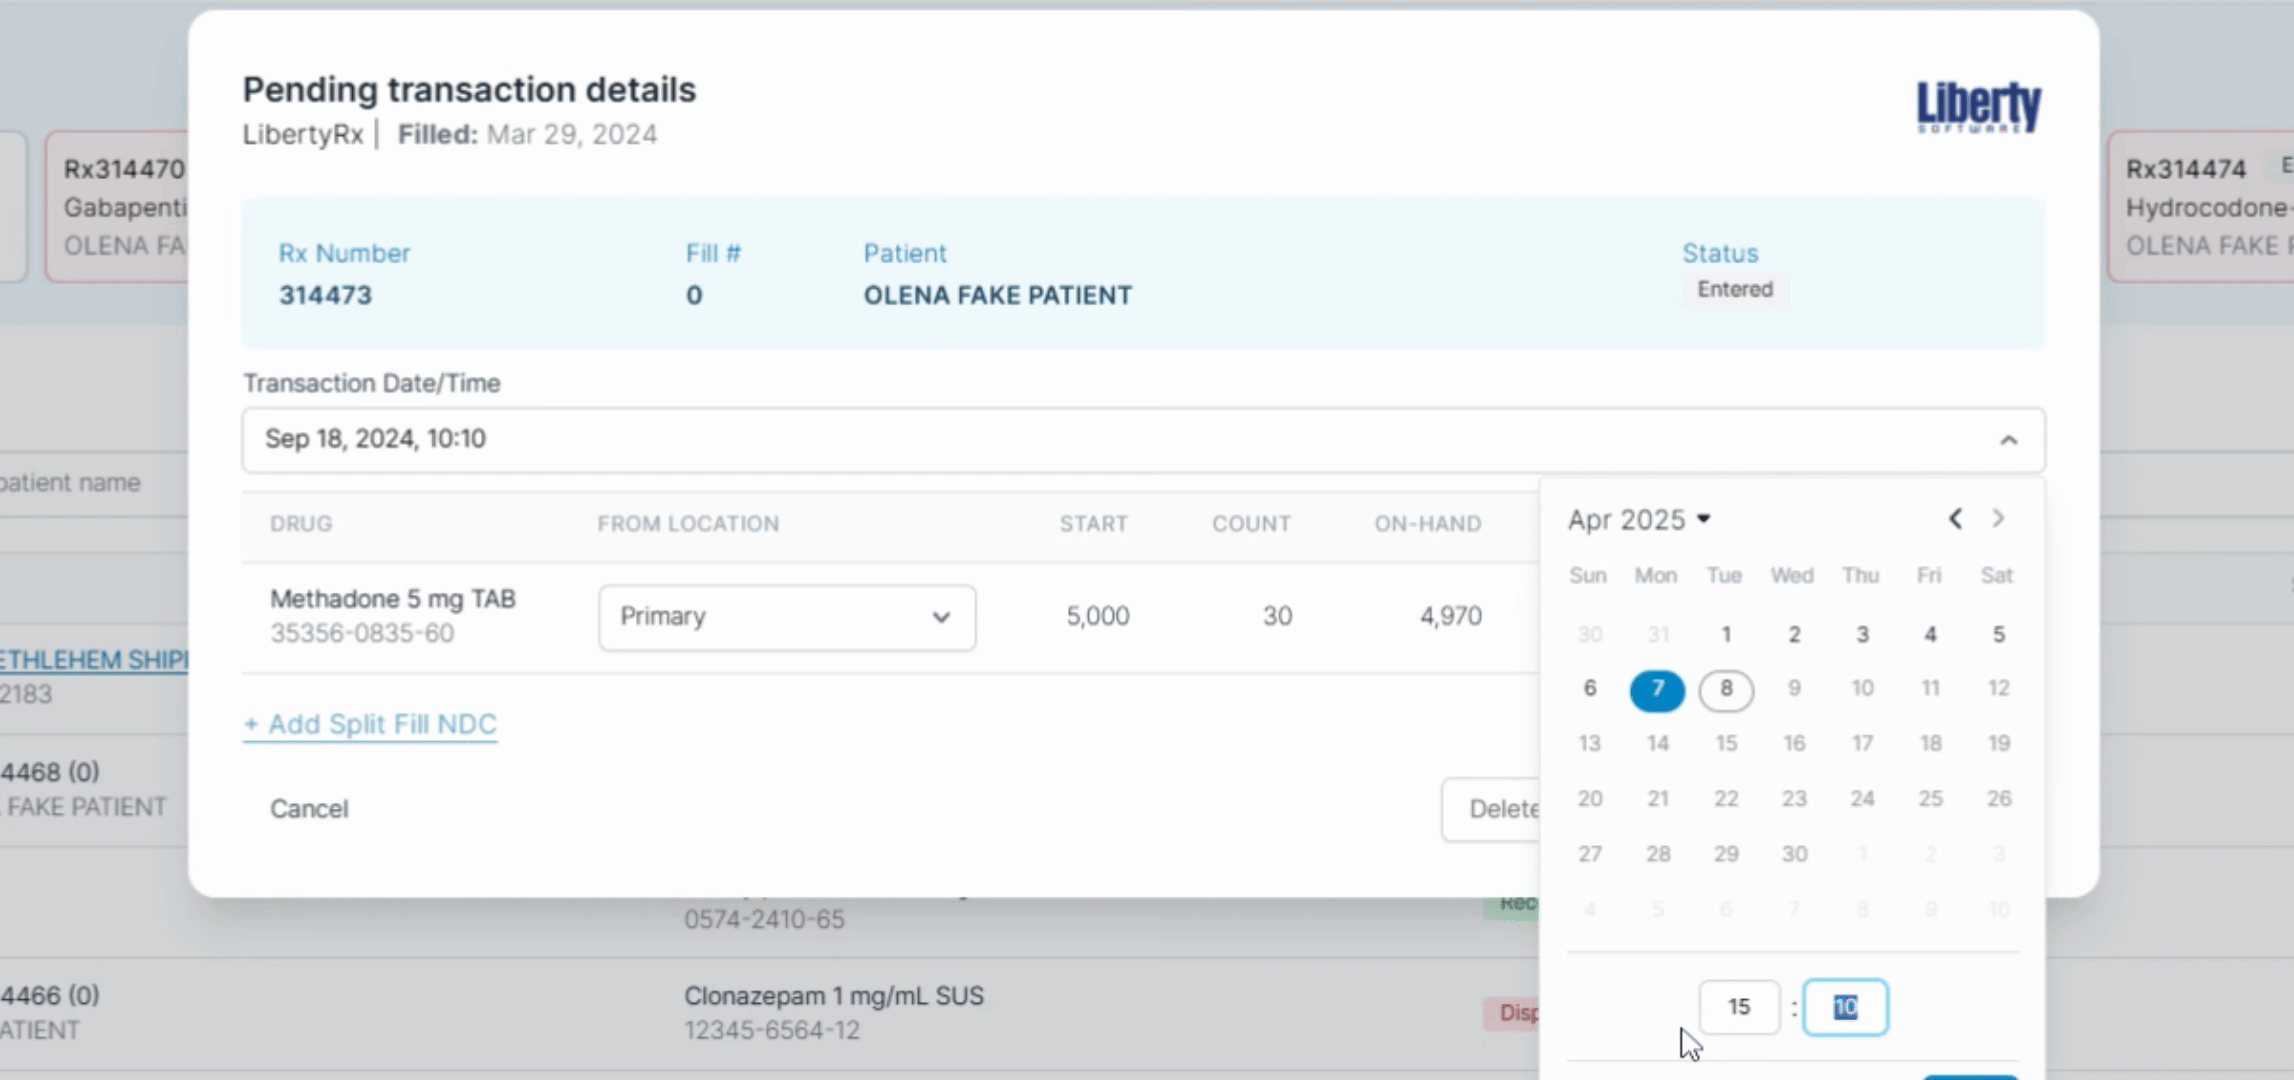2294x1080 pixels.
Task: Go to next month in calendar
Action: coord(1998,518)
